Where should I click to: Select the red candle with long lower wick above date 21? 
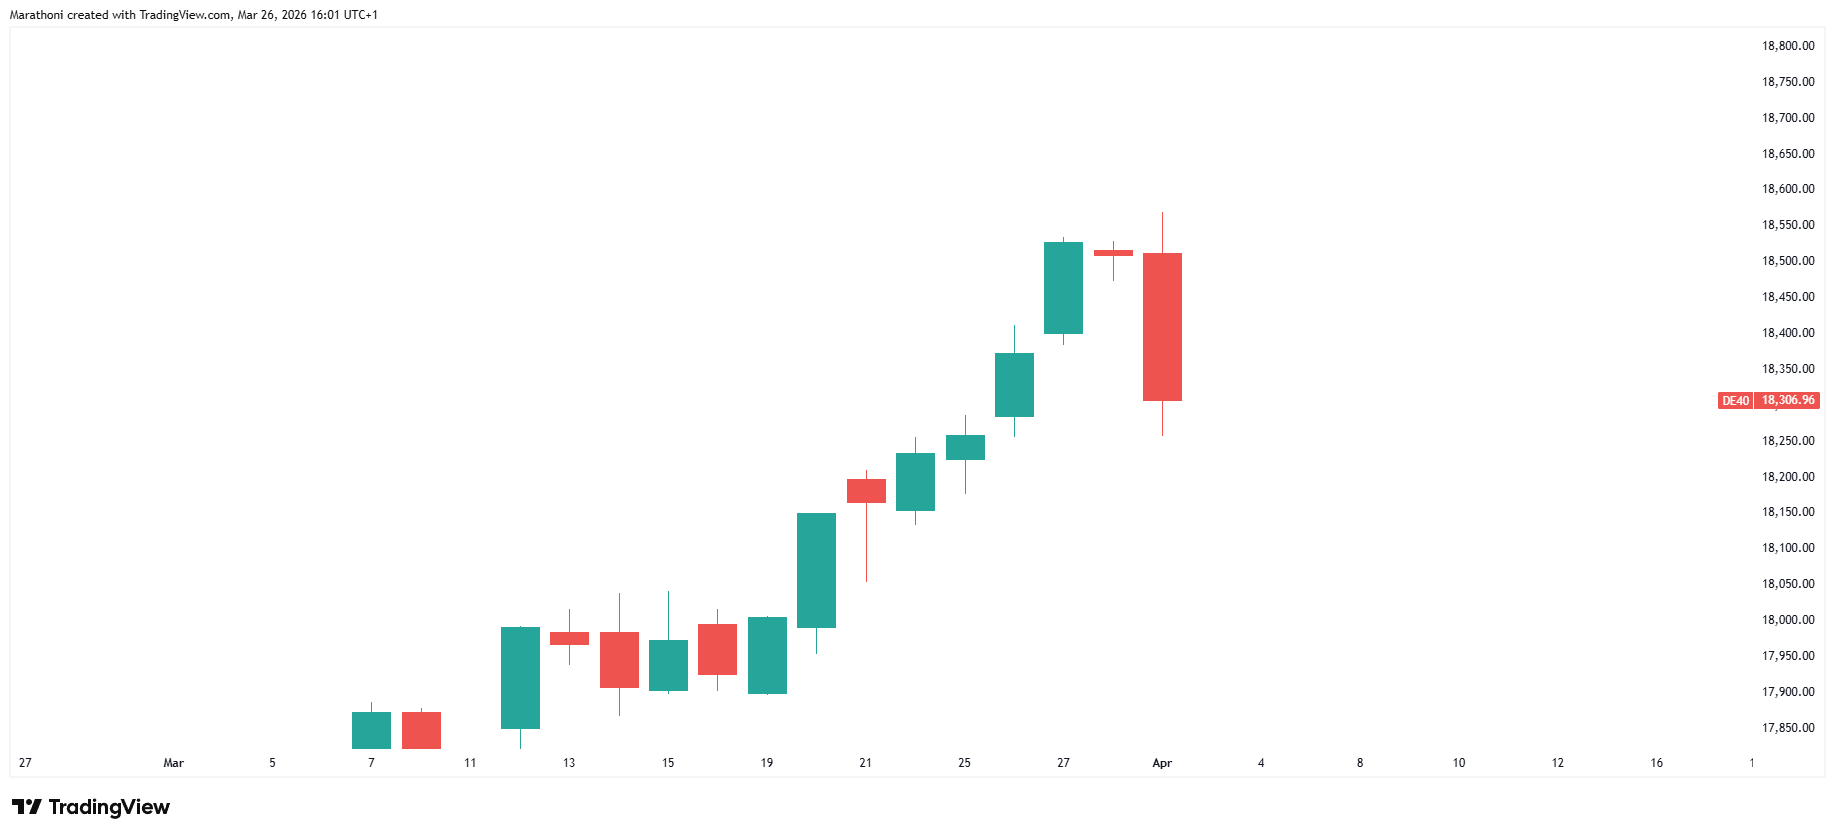[866, 491]
